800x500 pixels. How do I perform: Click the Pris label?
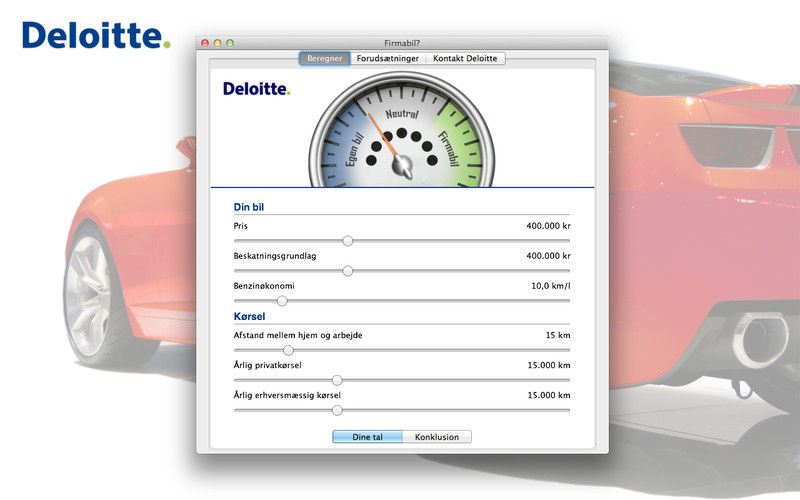coord(240,226)
